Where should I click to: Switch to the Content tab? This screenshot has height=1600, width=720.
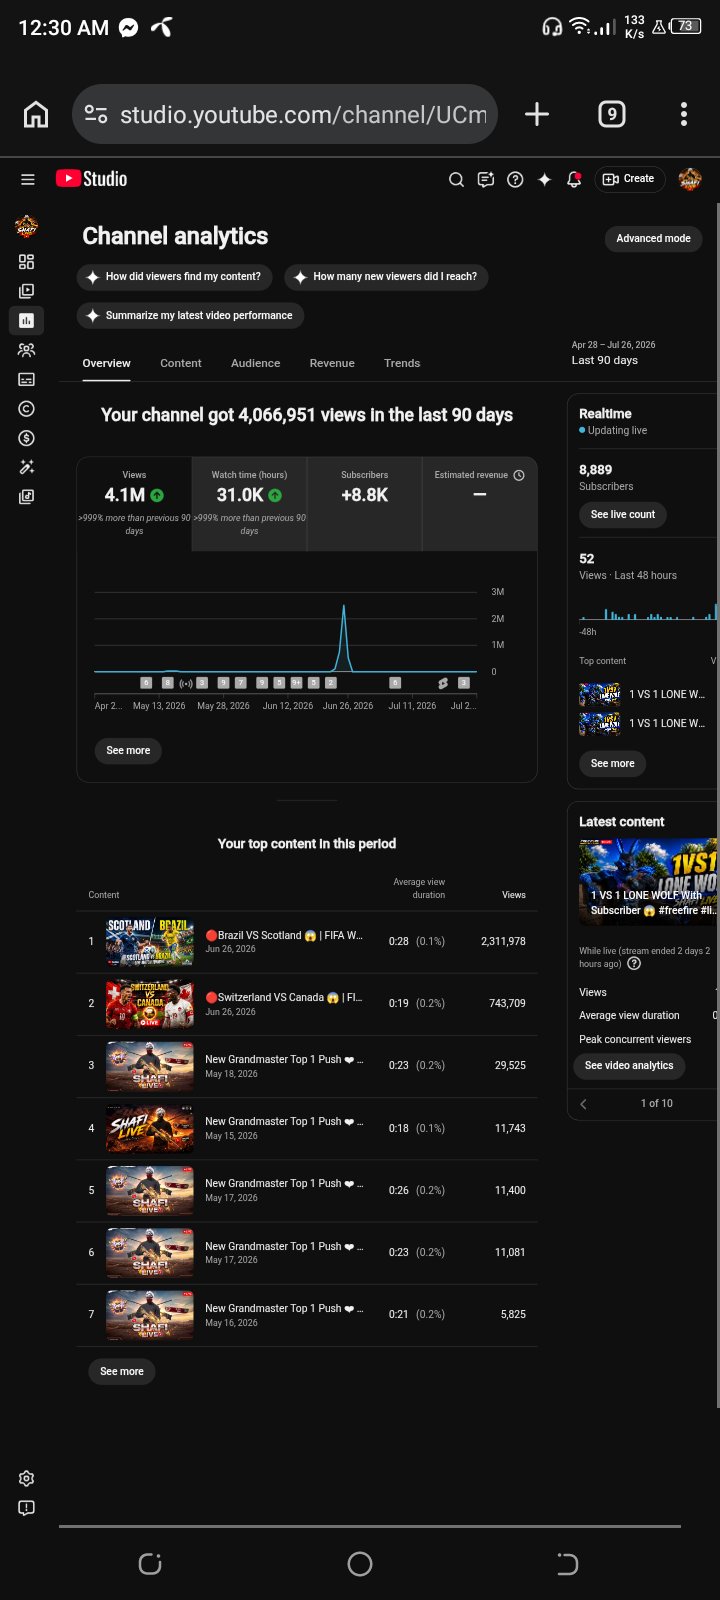click(181, 363)
